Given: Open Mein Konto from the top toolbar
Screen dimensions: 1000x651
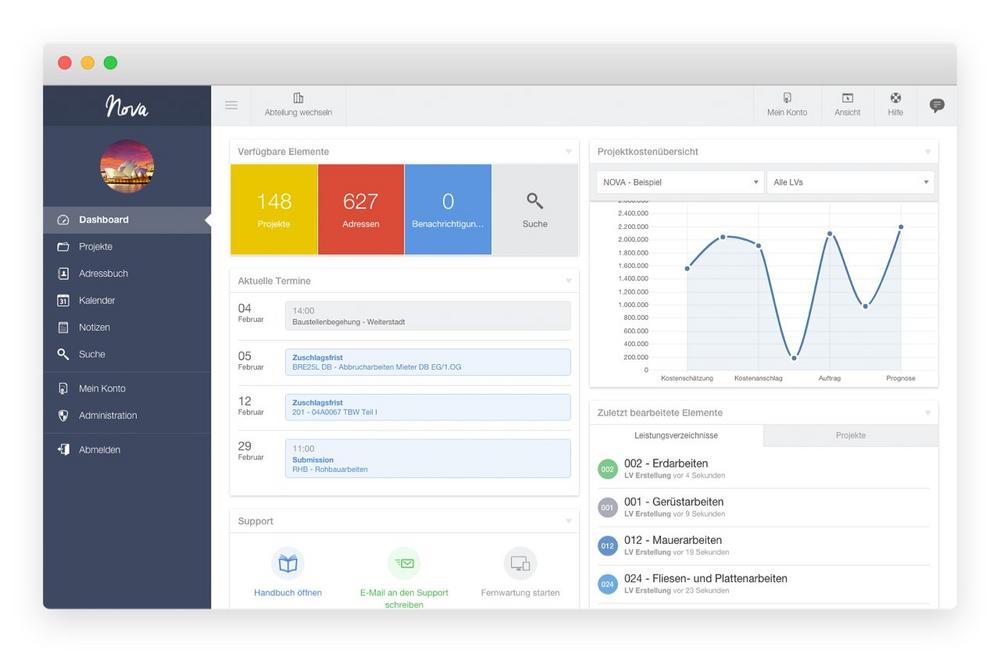Looking at the screenshot, I should click(x=787, y=105).
